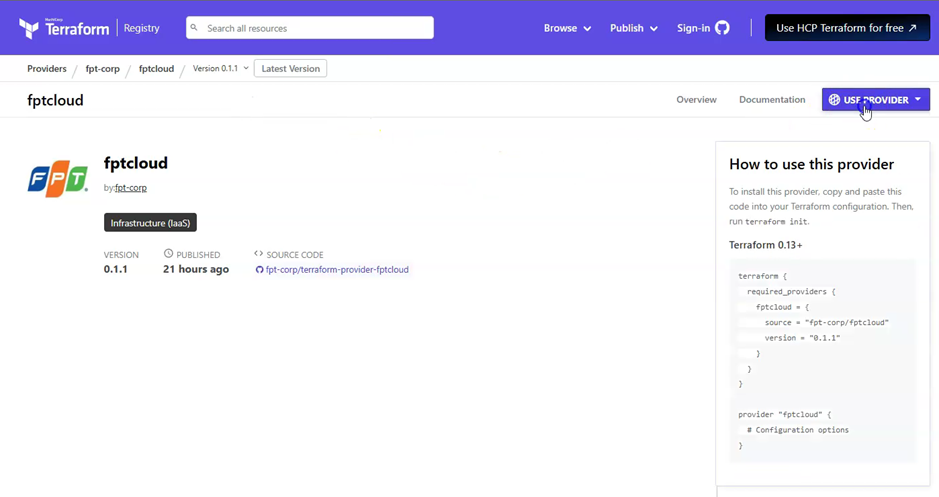Click the GitHub icon next to source repo
The width and height of the screenshot is (939, 497).
(259, 270)
